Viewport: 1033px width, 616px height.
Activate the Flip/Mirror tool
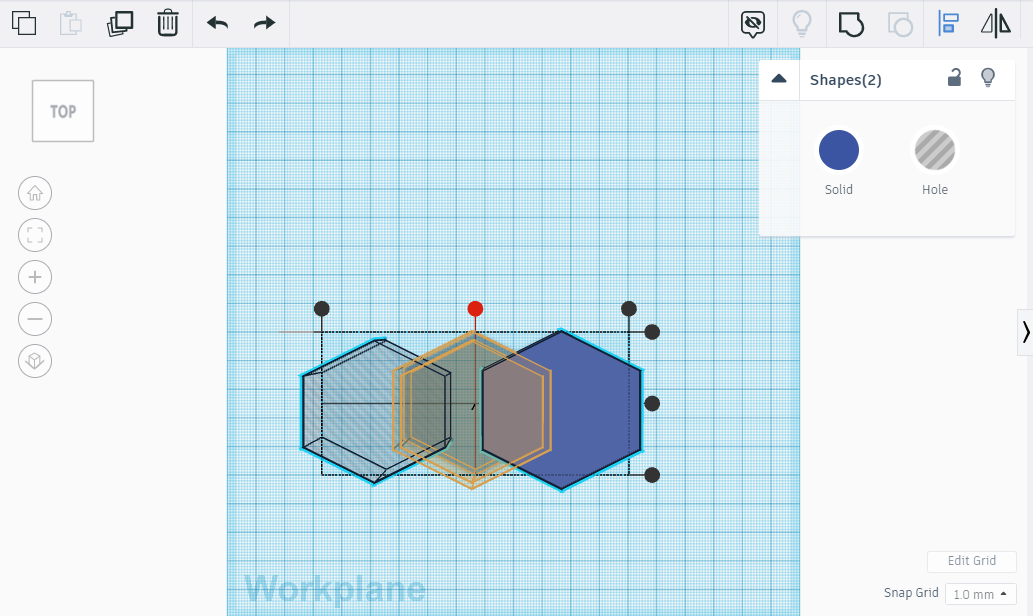click(996, 23)
